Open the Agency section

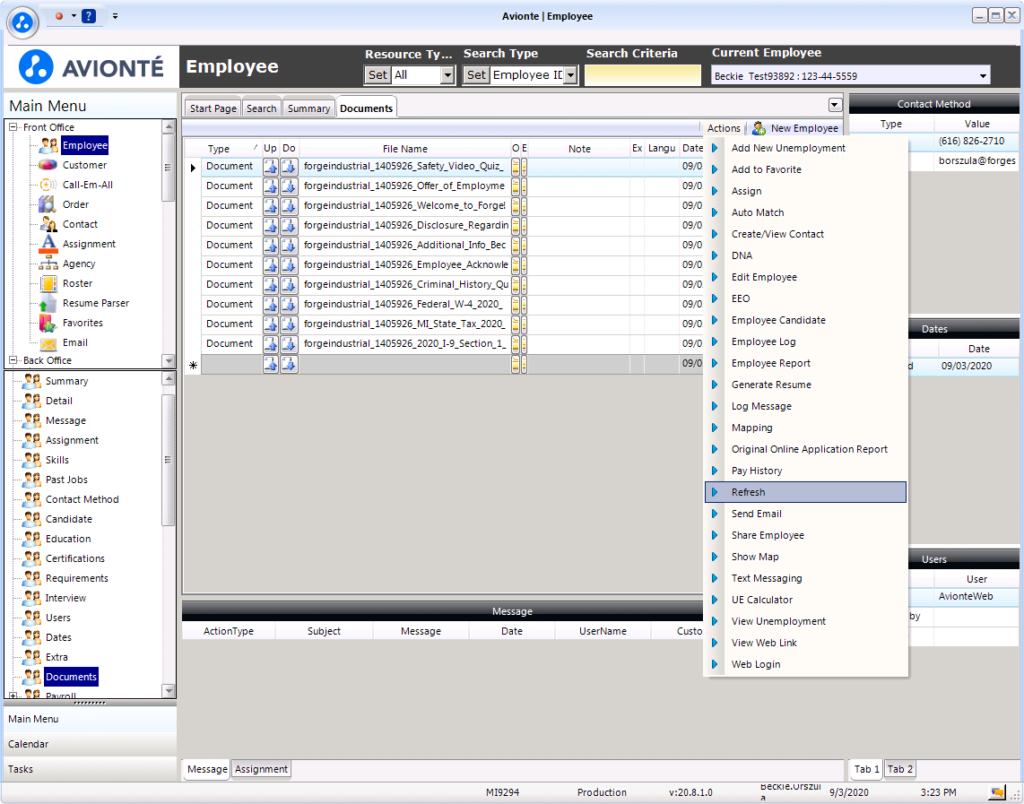click(78, 264)
